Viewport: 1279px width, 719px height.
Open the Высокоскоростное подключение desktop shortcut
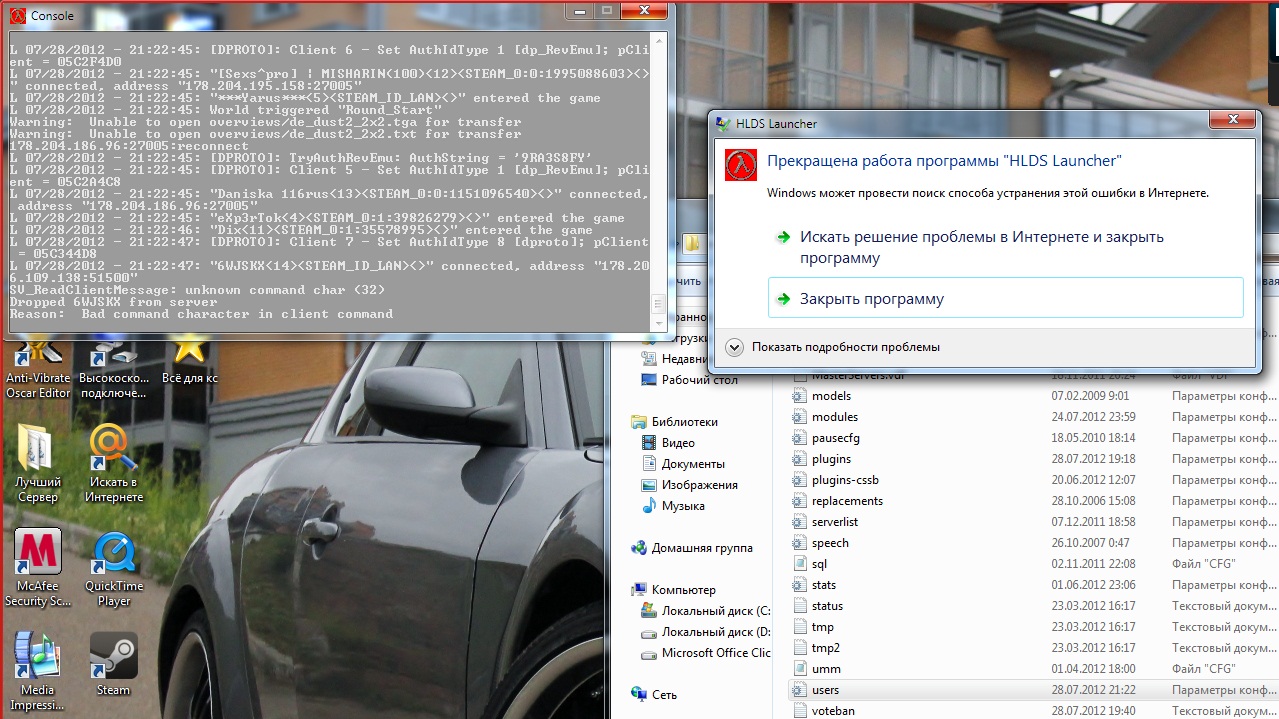(x=114, y=369)
